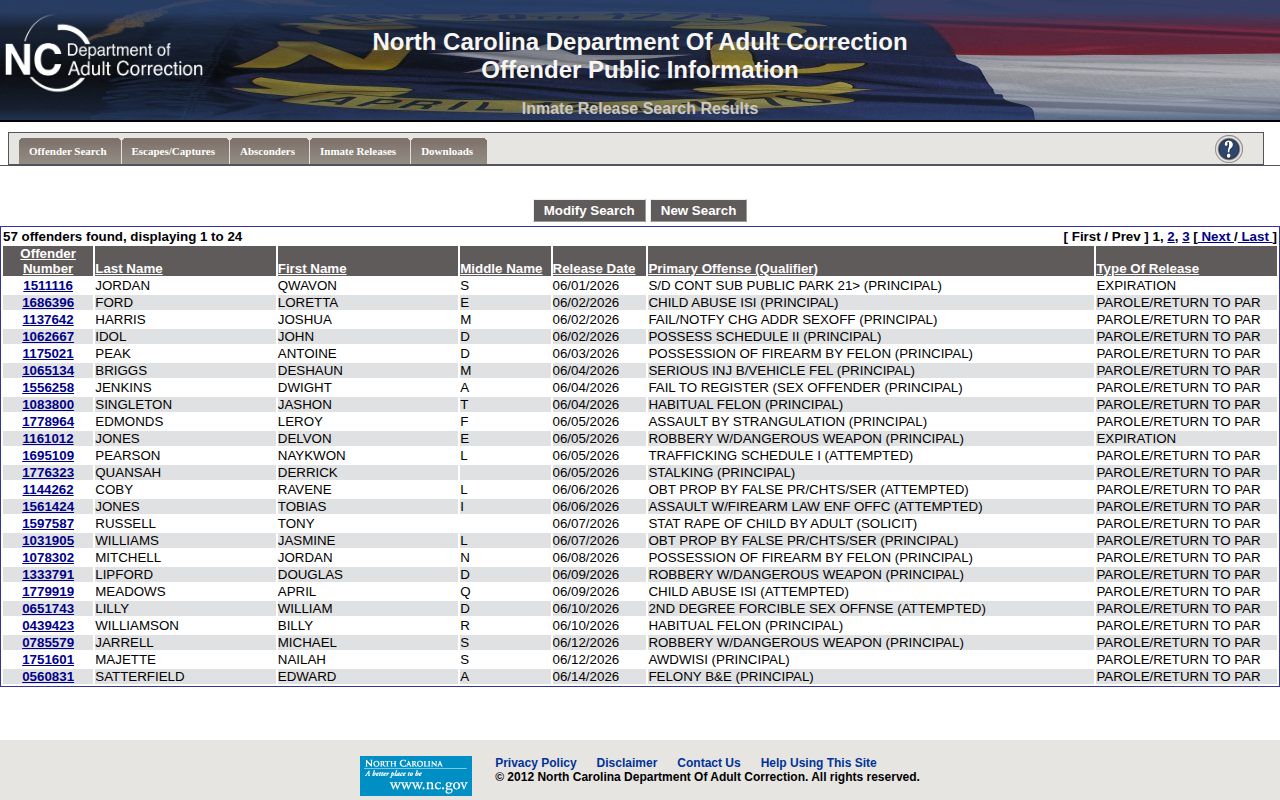Click the Next page link
Viewport: 1280px width, 800px height.
[x=1215, y=237]
